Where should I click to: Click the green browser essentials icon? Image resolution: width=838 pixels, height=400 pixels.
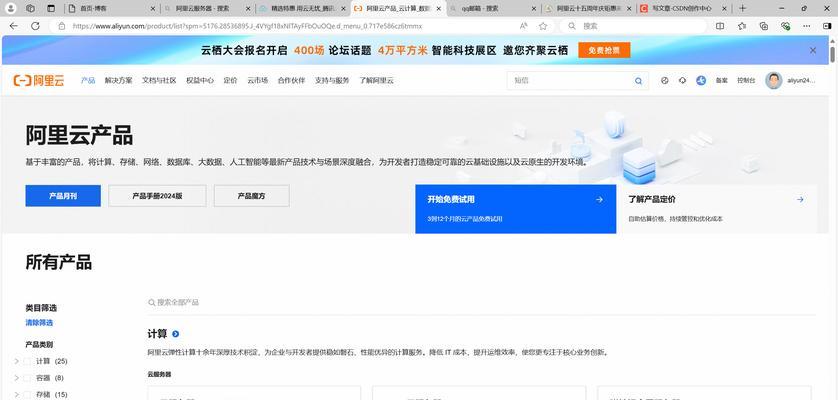[x=785, y=26]
